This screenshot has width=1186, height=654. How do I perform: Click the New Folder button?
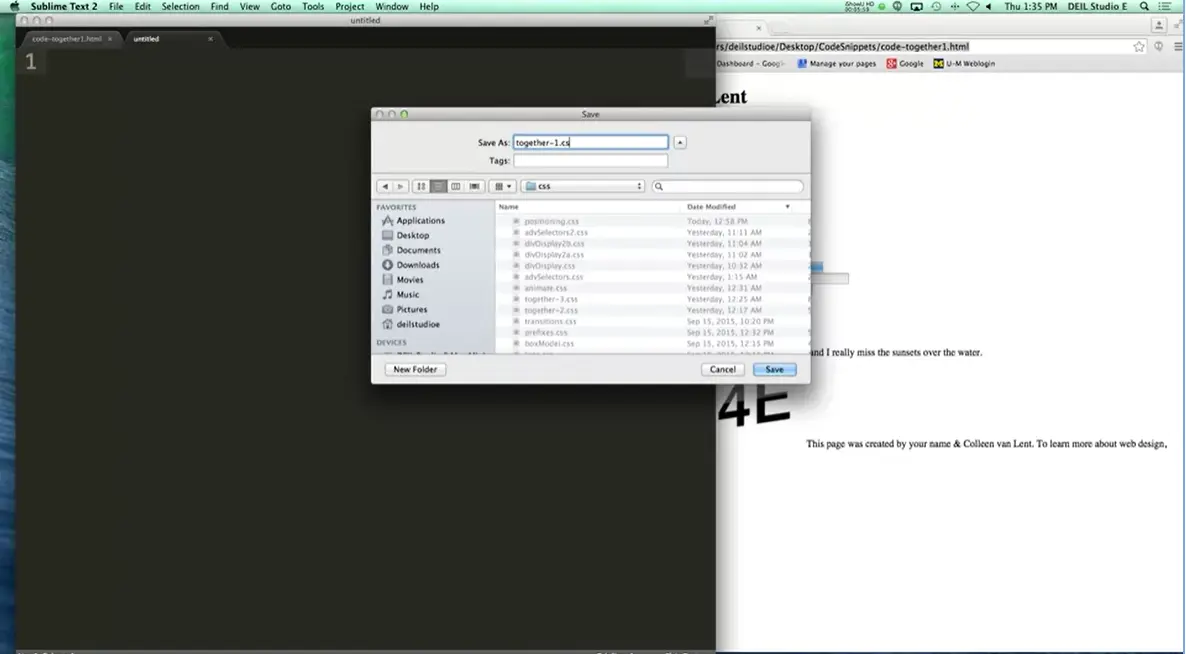point(414,369)
